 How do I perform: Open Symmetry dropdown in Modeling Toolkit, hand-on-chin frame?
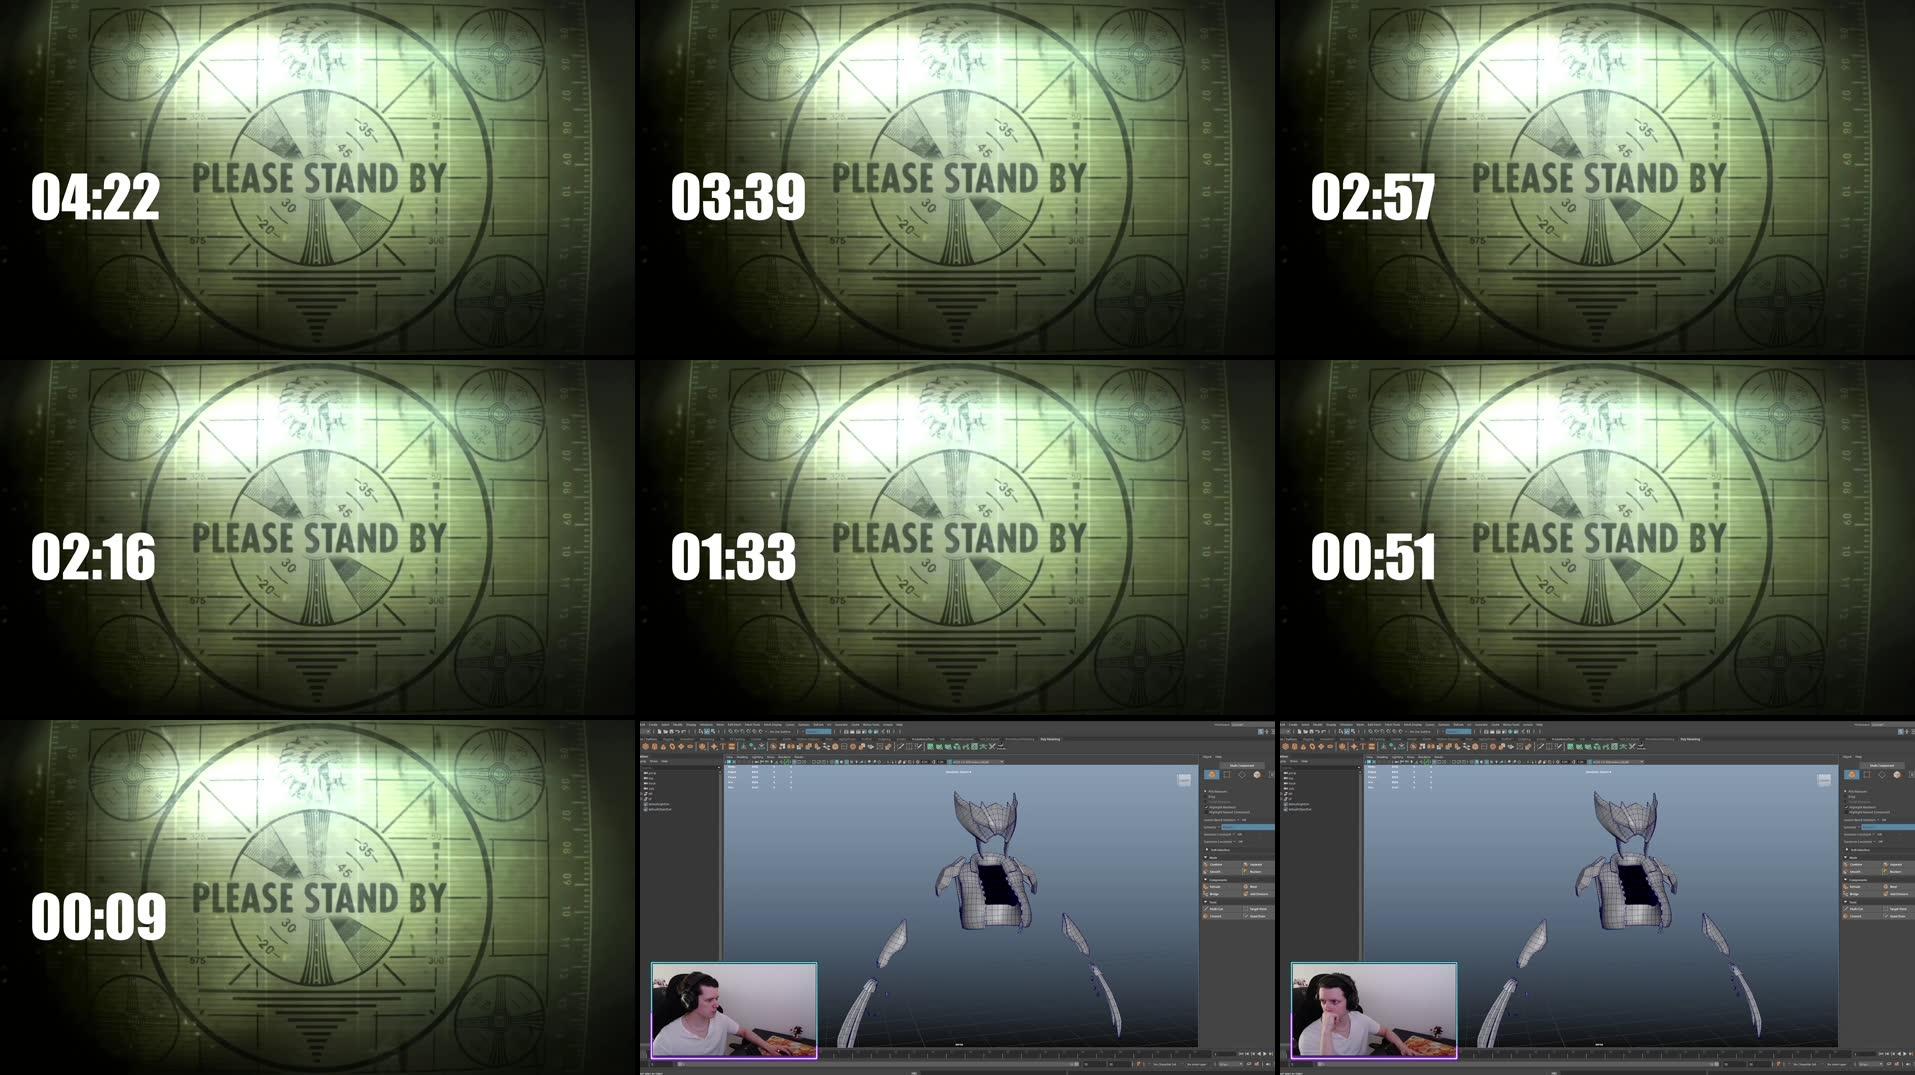coord(1888,827)
